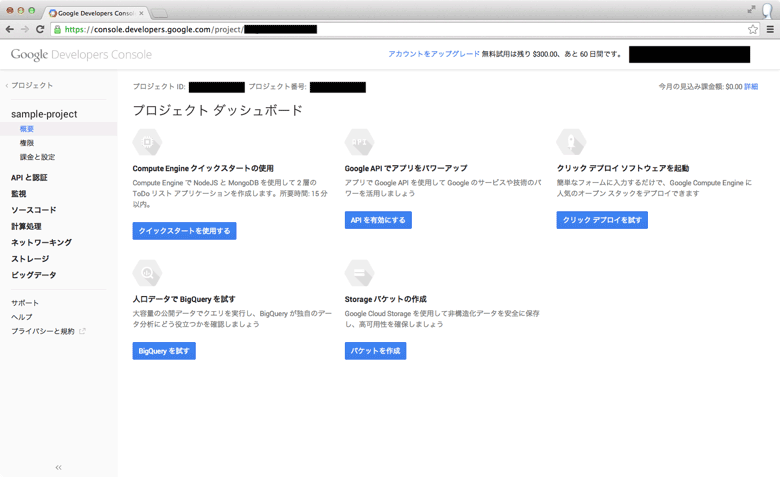
Task: Reload the page with refresh icon
Action: (40, 29)
